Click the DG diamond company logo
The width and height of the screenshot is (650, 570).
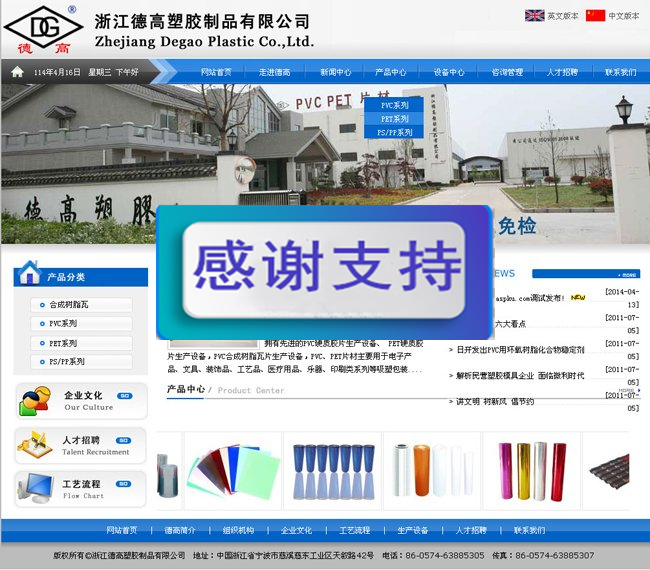(x=43, y=27)
